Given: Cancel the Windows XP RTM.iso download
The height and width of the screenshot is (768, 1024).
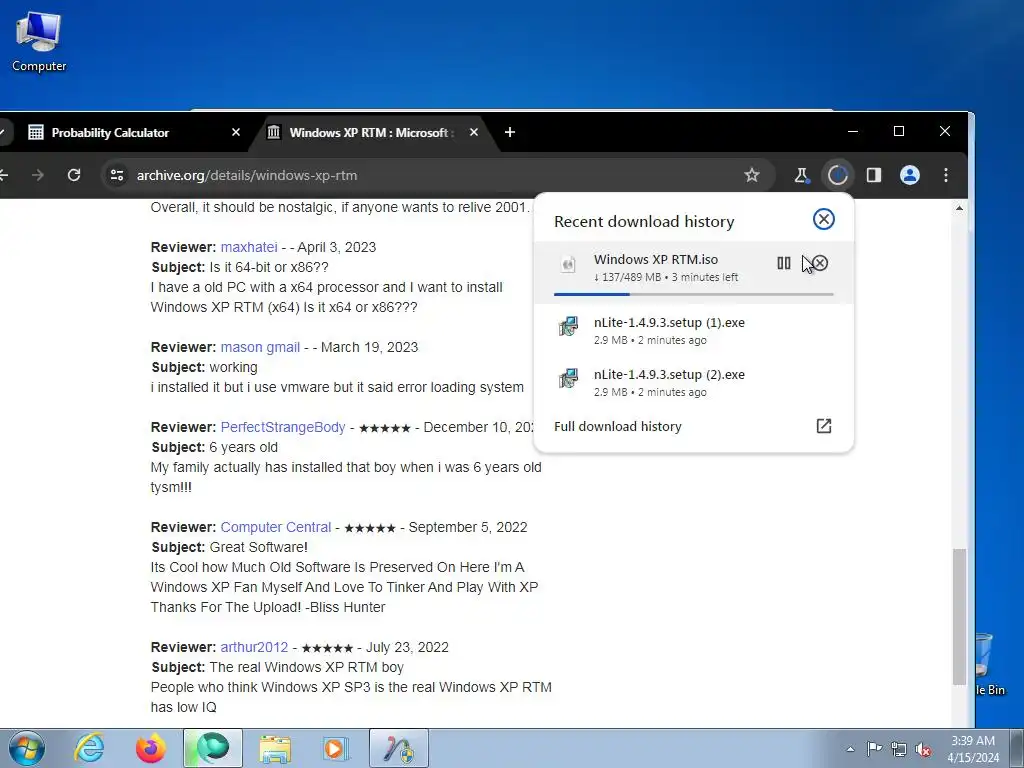Looking at the screenshot, I should point(820,263).
